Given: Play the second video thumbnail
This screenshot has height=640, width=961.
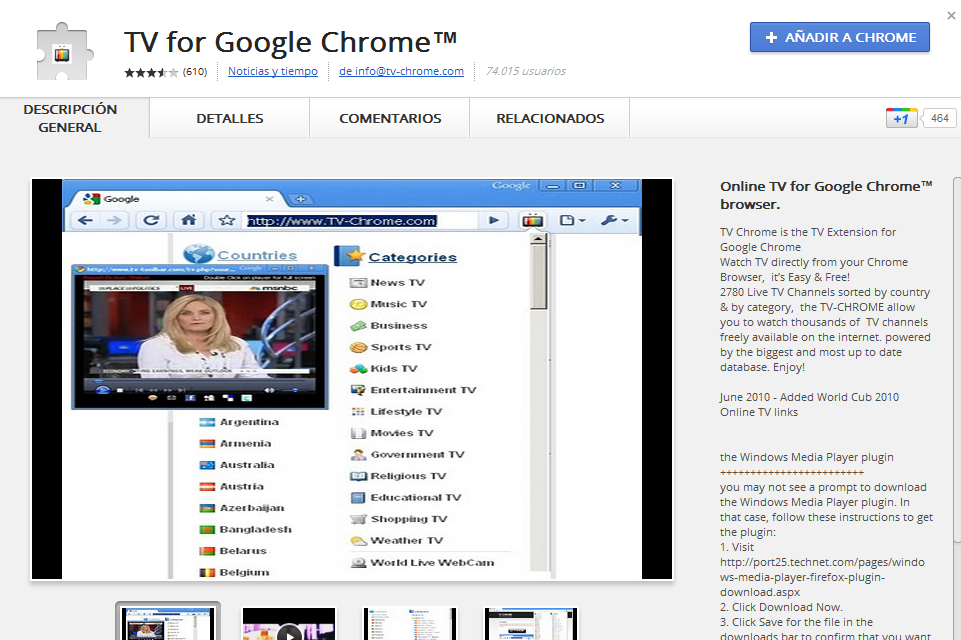Looking at the screenshot, I should (x=289, y=624).
